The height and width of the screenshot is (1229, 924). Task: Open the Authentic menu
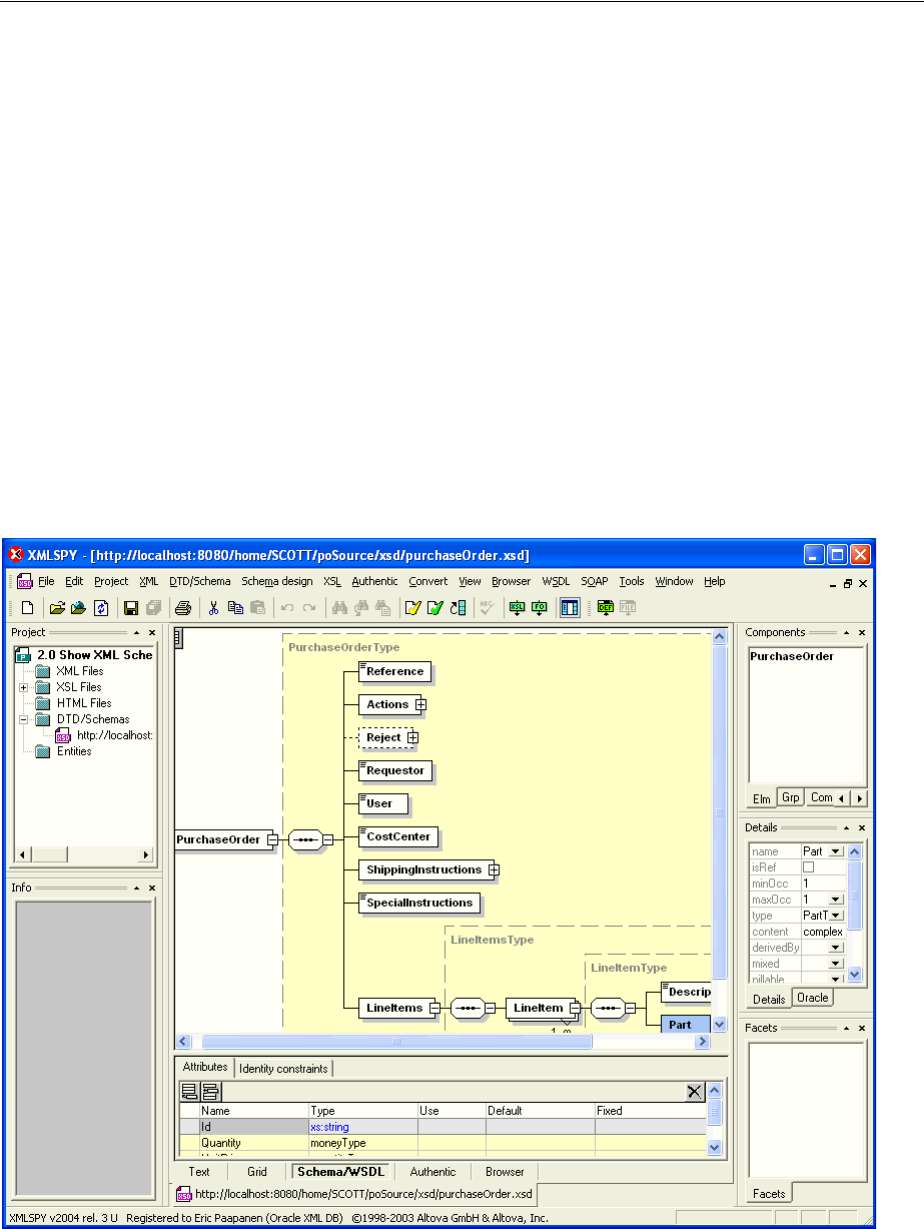click(375, 581)
